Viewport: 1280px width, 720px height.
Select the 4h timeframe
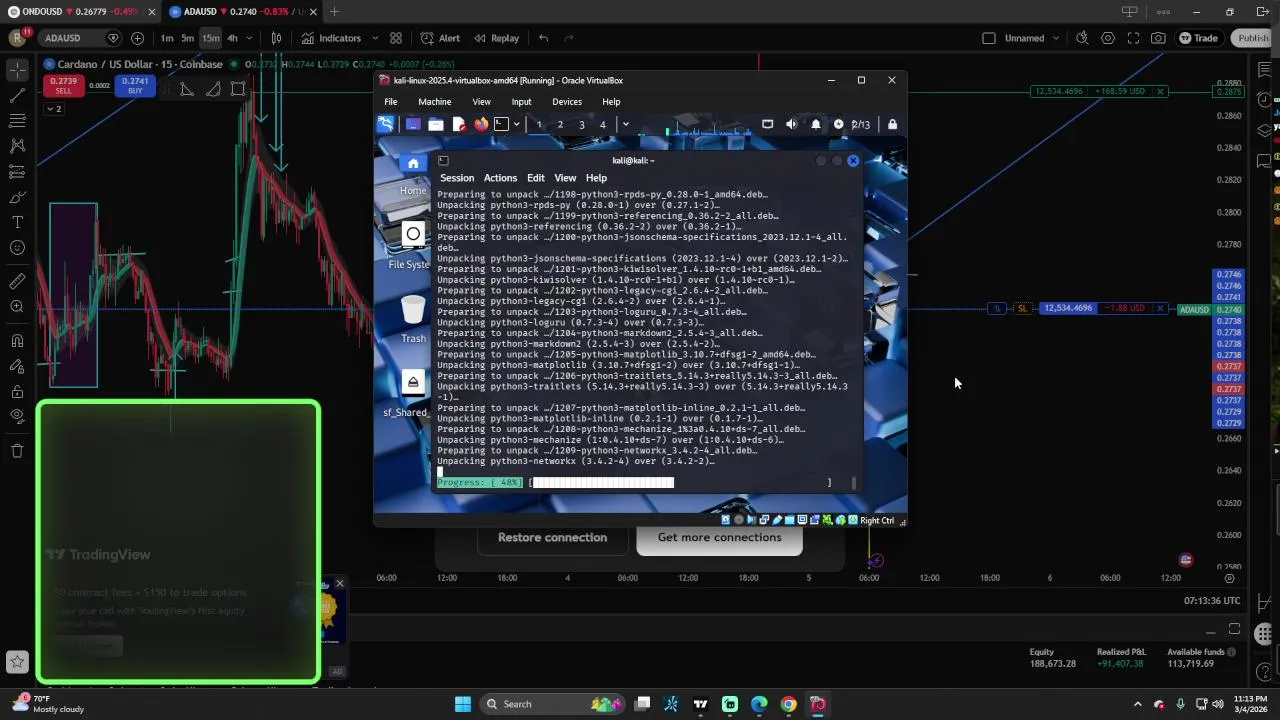pos(232,38)
